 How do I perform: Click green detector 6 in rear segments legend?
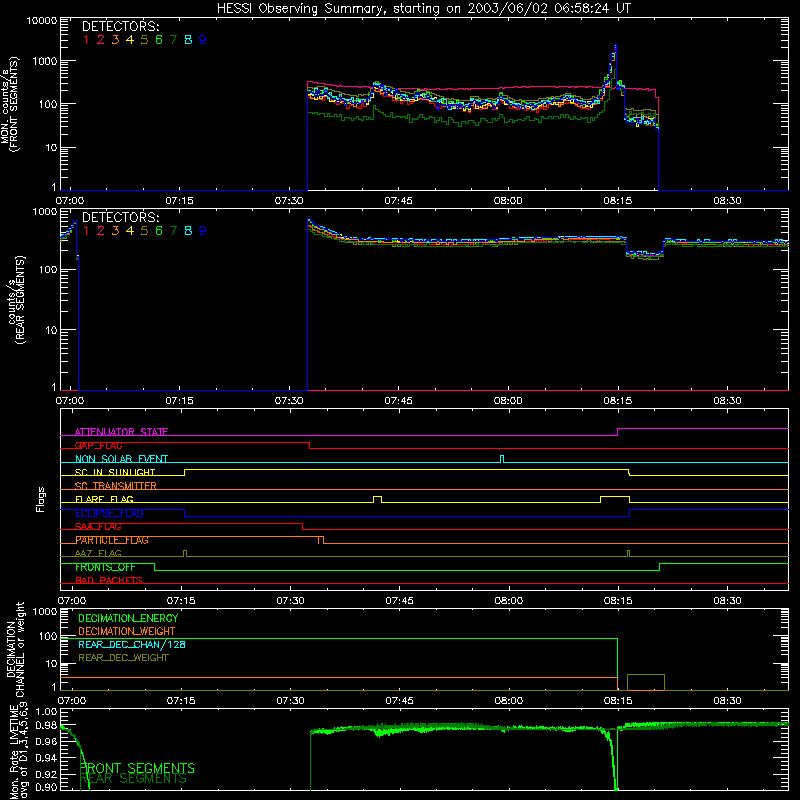coord(159,231)
